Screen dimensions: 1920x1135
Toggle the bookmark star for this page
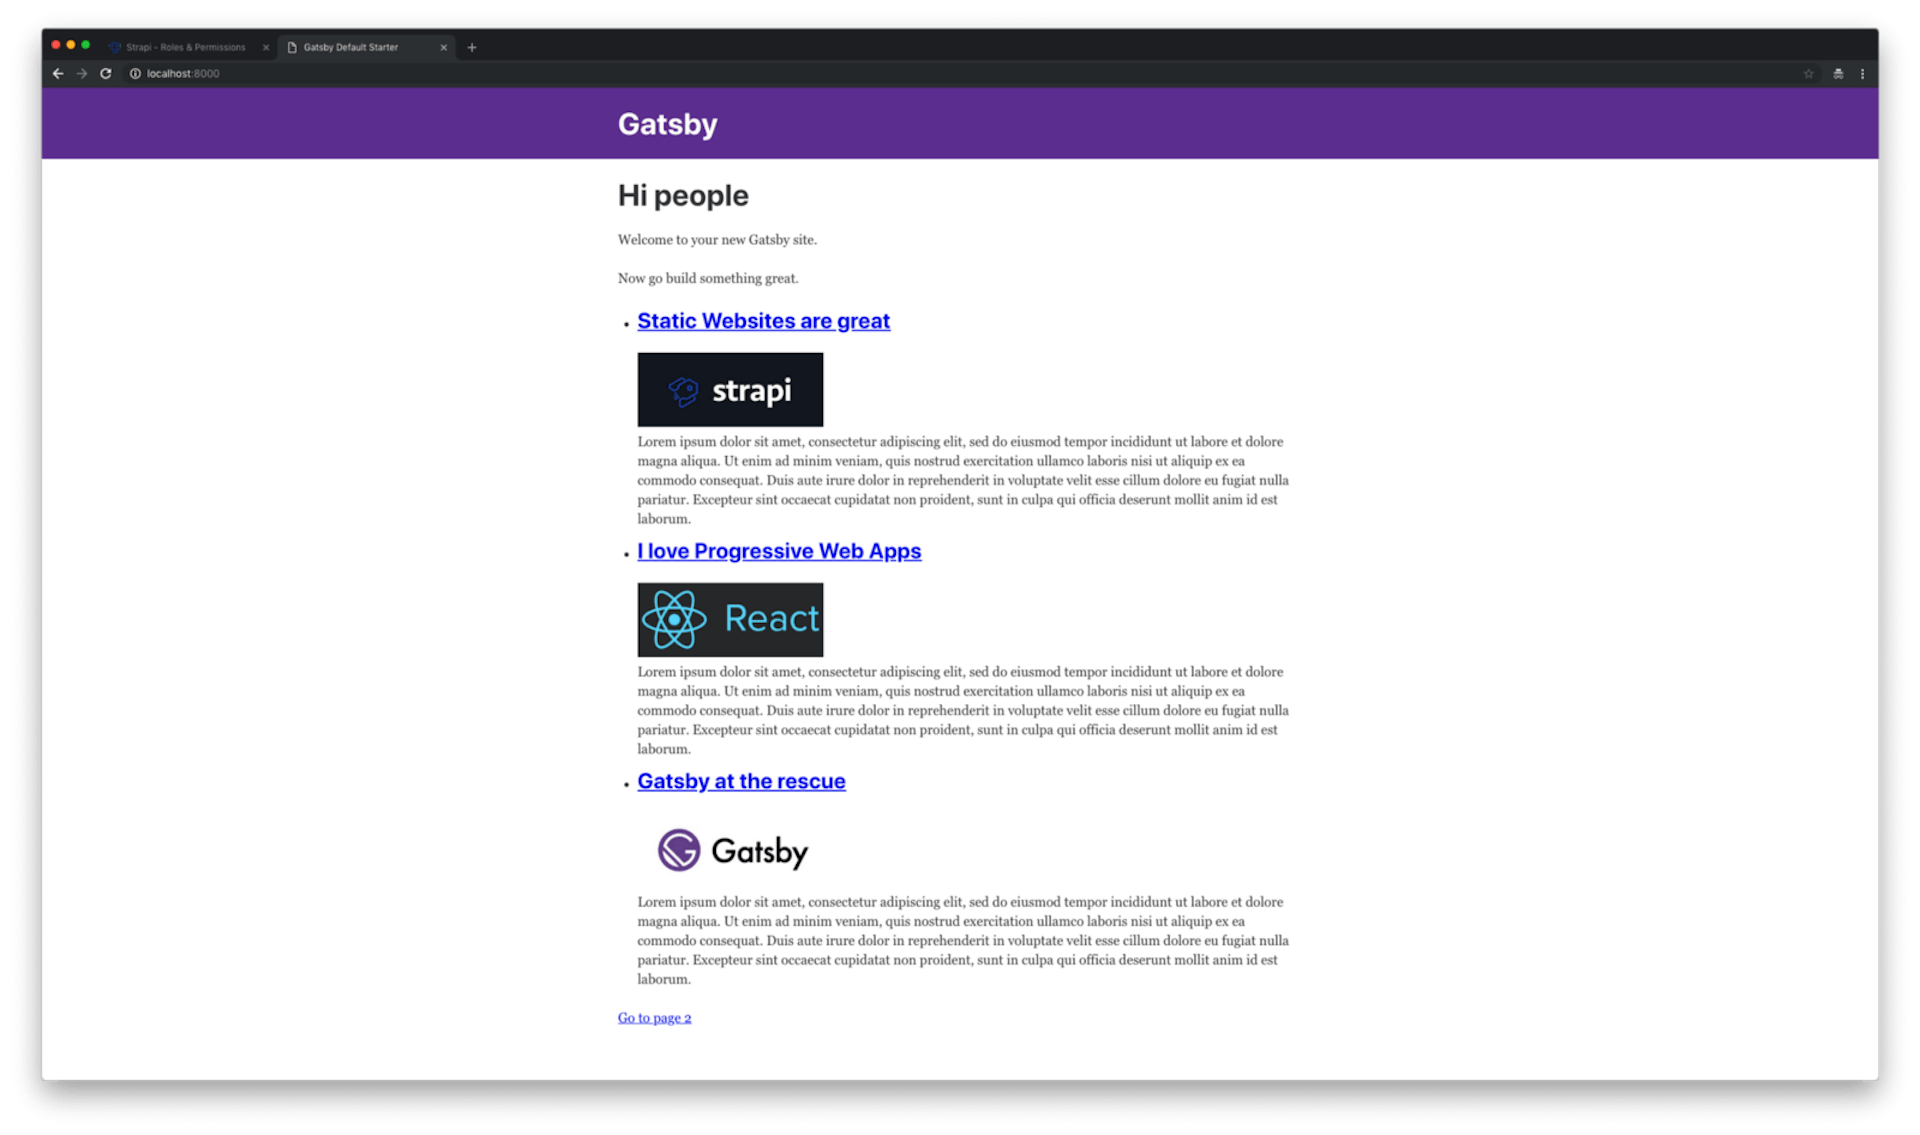coord(1808,73)
